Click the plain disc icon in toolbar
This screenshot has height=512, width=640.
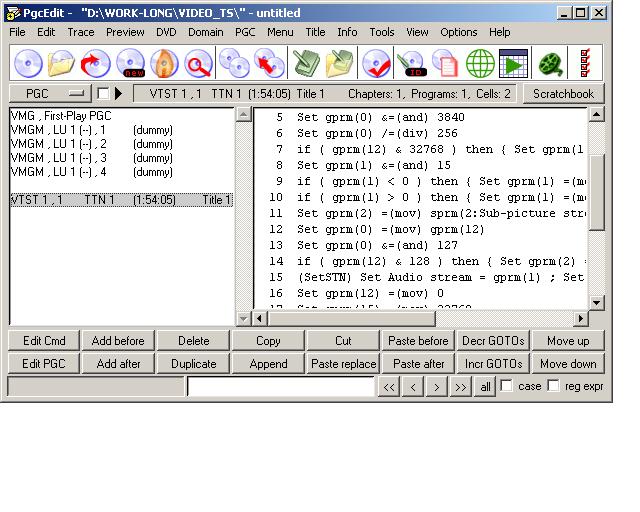point(28,63)
